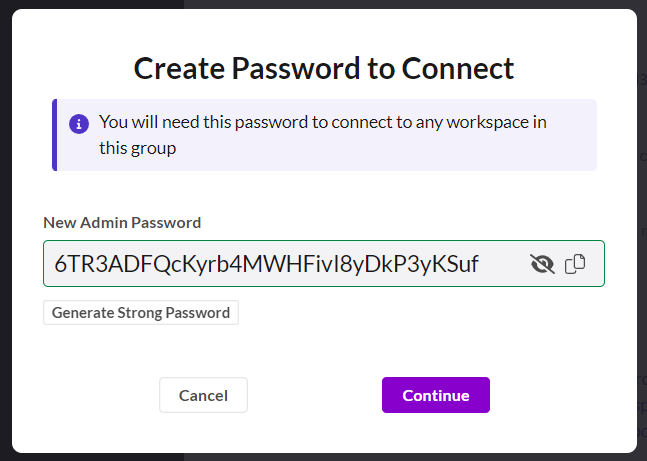Generate a new strong password

pyautogui.click(x=141, y=313)
